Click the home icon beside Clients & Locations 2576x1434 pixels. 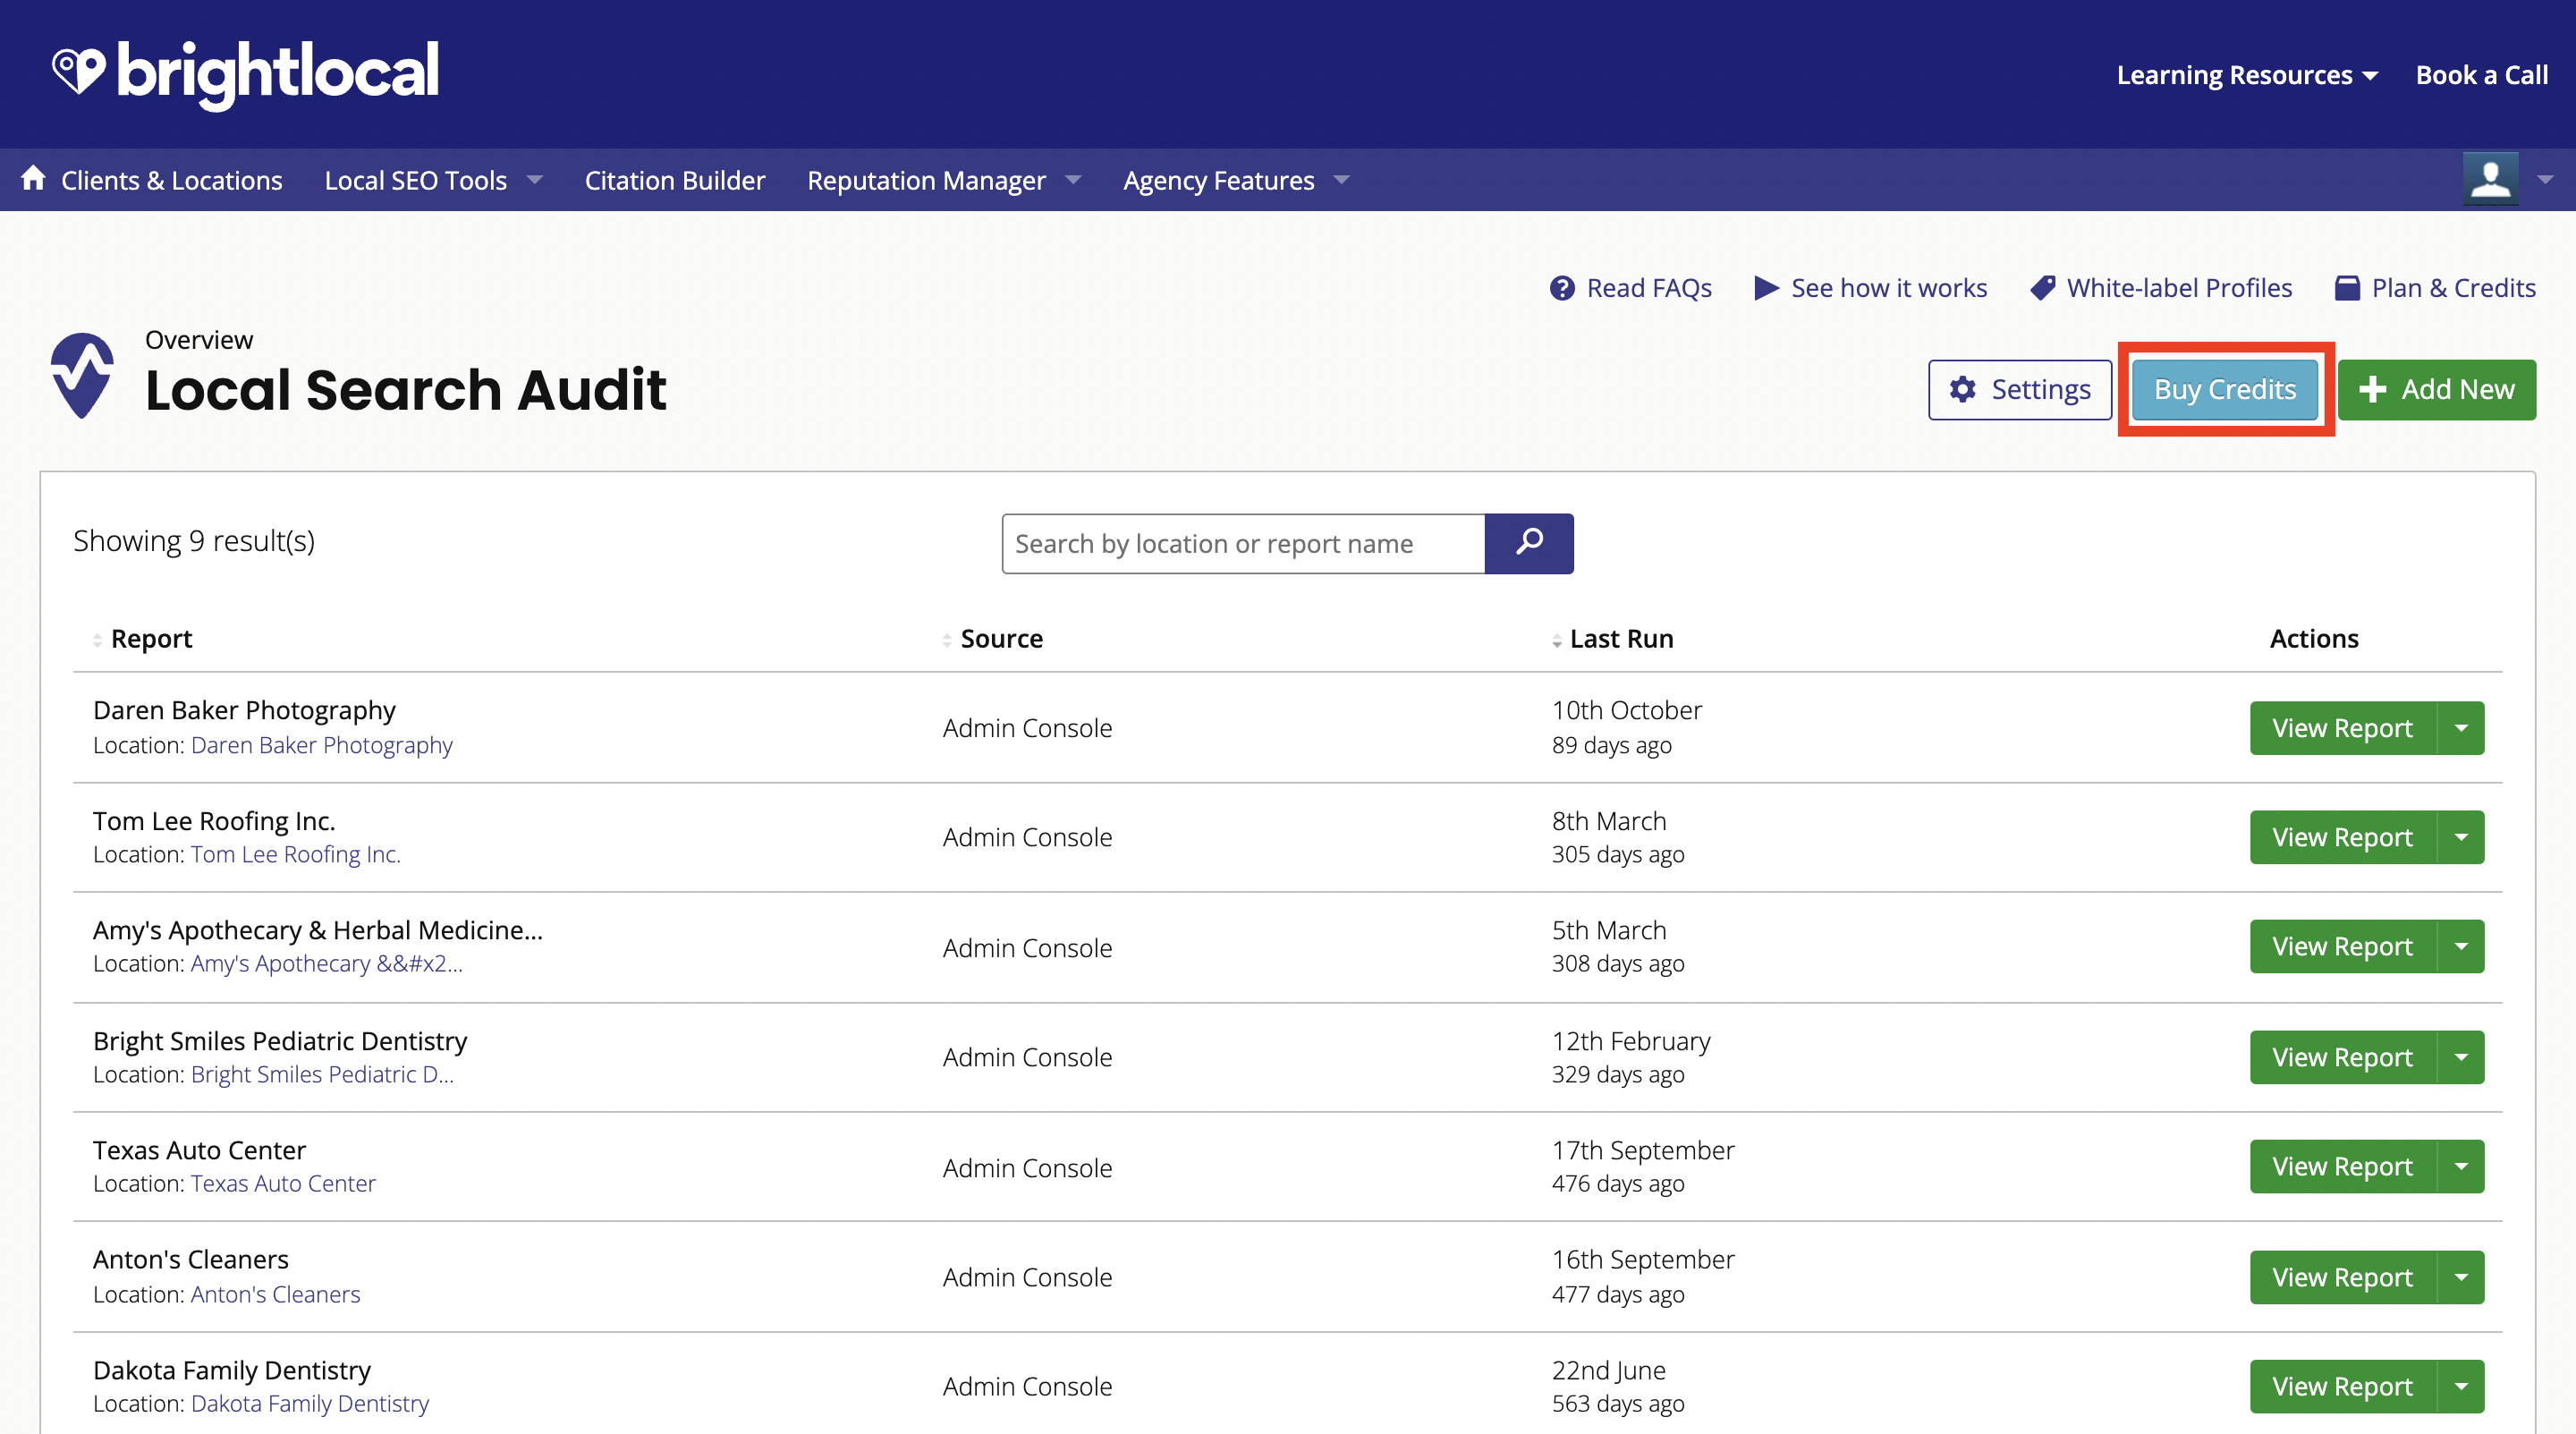coord(33,178)
